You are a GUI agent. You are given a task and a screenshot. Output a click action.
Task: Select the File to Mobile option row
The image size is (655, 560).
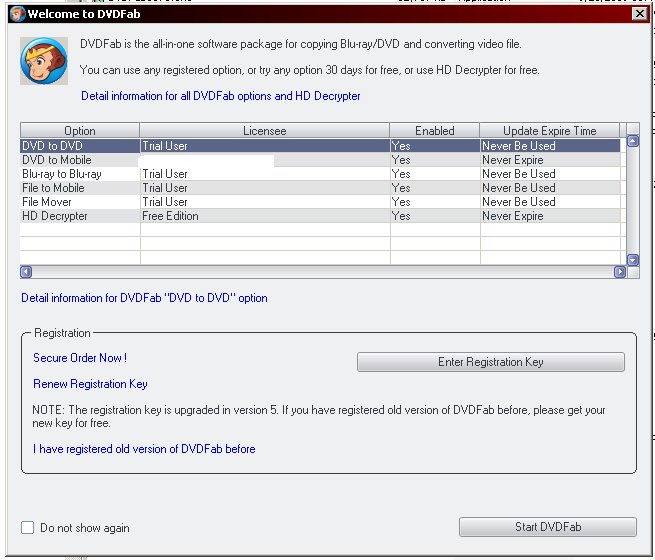54,188
